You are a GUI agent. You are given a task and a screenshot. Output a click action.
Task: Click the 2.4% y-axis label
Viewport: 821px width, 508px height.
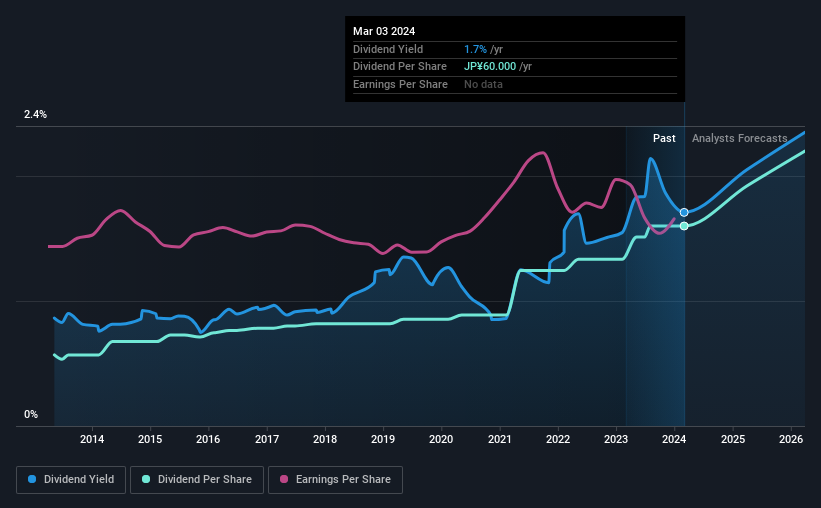tap(35, 114)
